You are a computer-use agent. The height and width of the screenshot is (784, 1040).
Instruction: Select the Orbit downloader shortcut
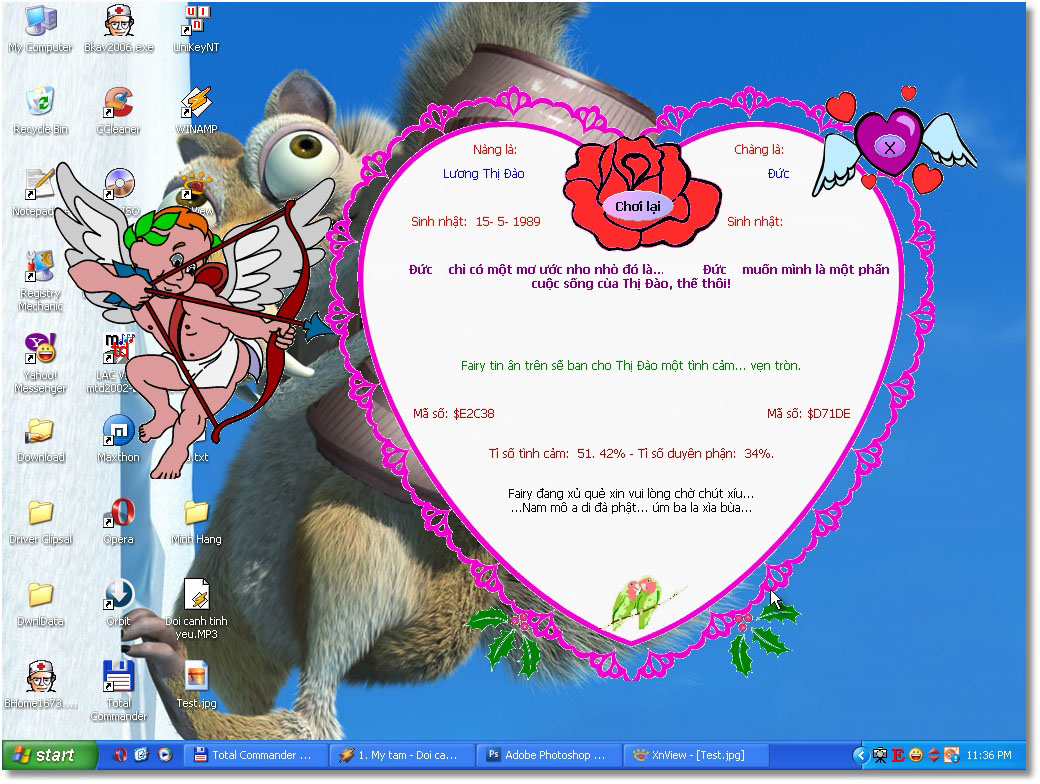[x=119, y=604]
